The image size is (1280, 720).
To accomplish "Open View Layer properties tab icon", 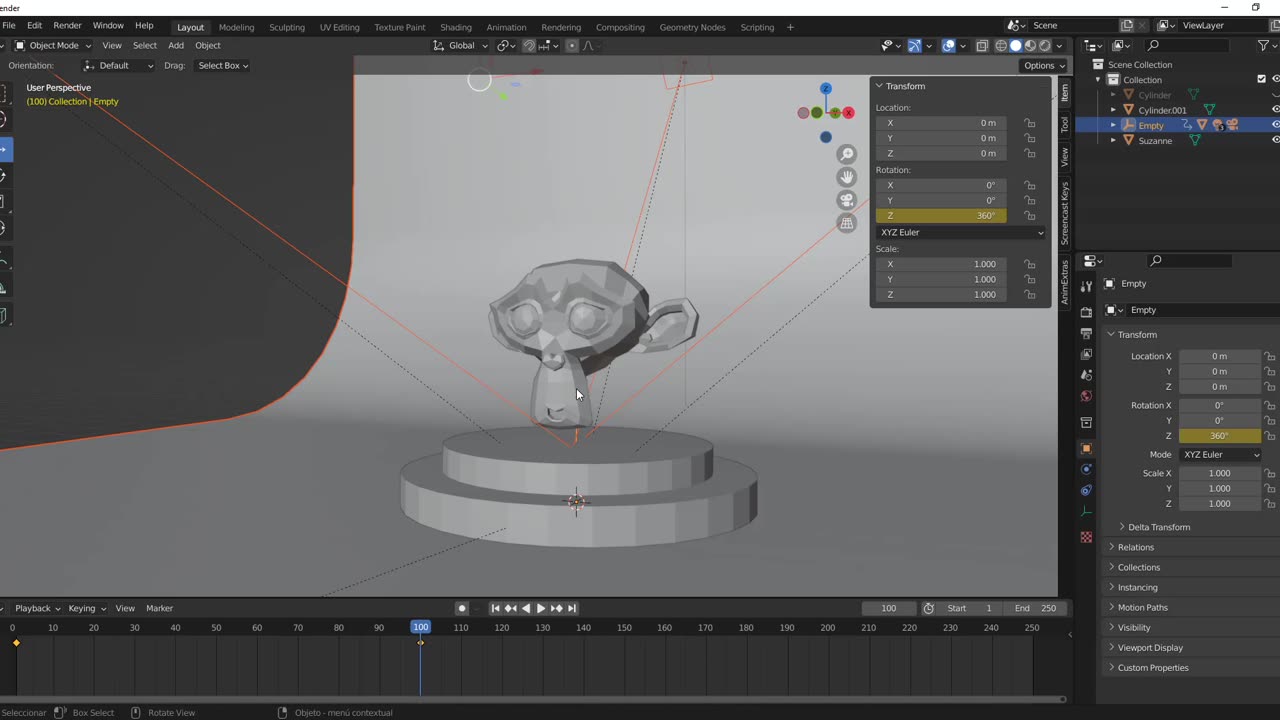I will [x=1086, y=354].
